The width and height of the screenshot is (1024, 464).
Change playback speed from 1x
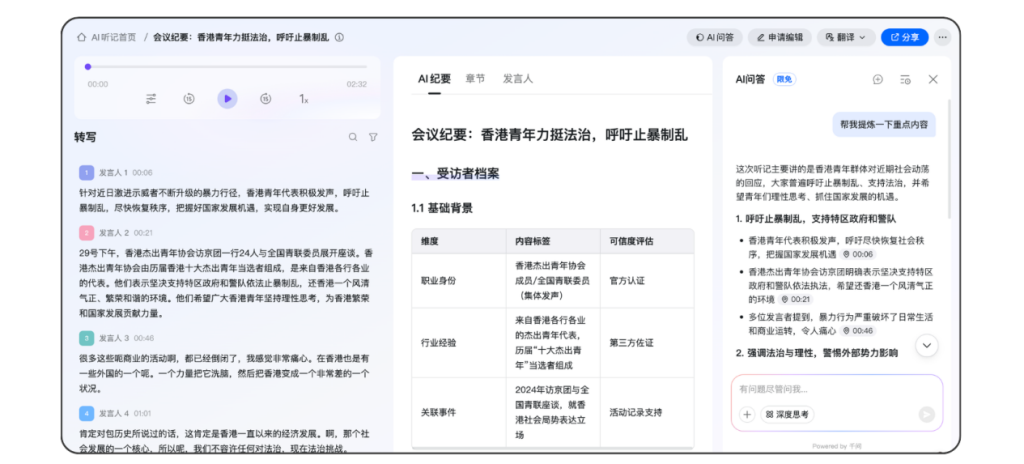tap(303, 99)
